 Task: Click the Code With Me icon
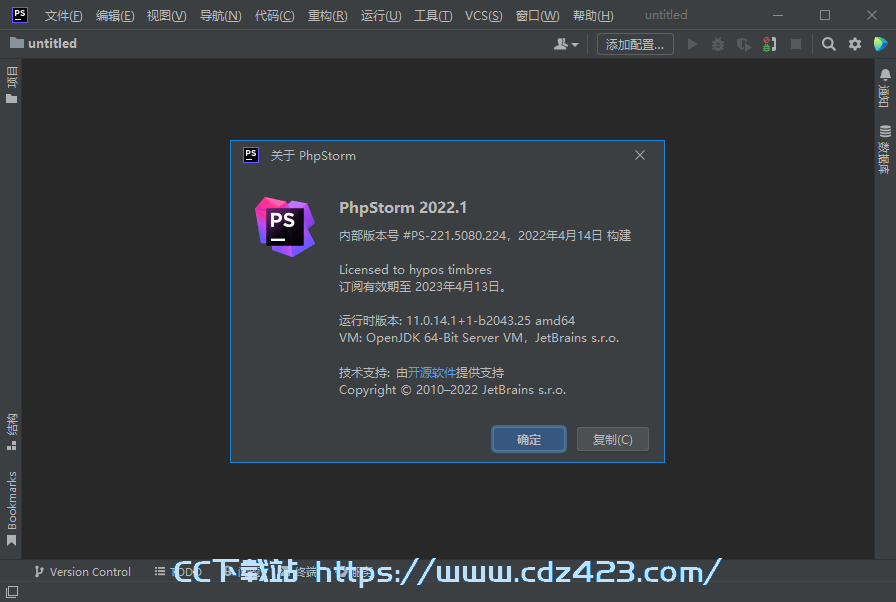click(881, 44)
